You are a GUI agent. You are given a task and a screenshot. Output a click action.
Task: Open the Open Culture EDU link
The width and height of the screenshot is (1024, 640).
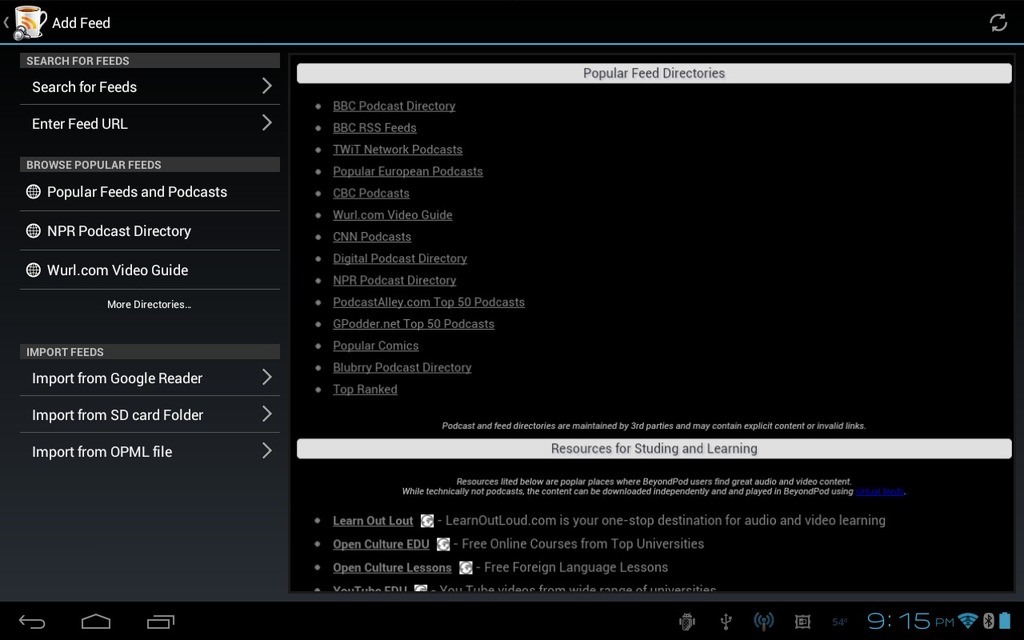[381, 545]
